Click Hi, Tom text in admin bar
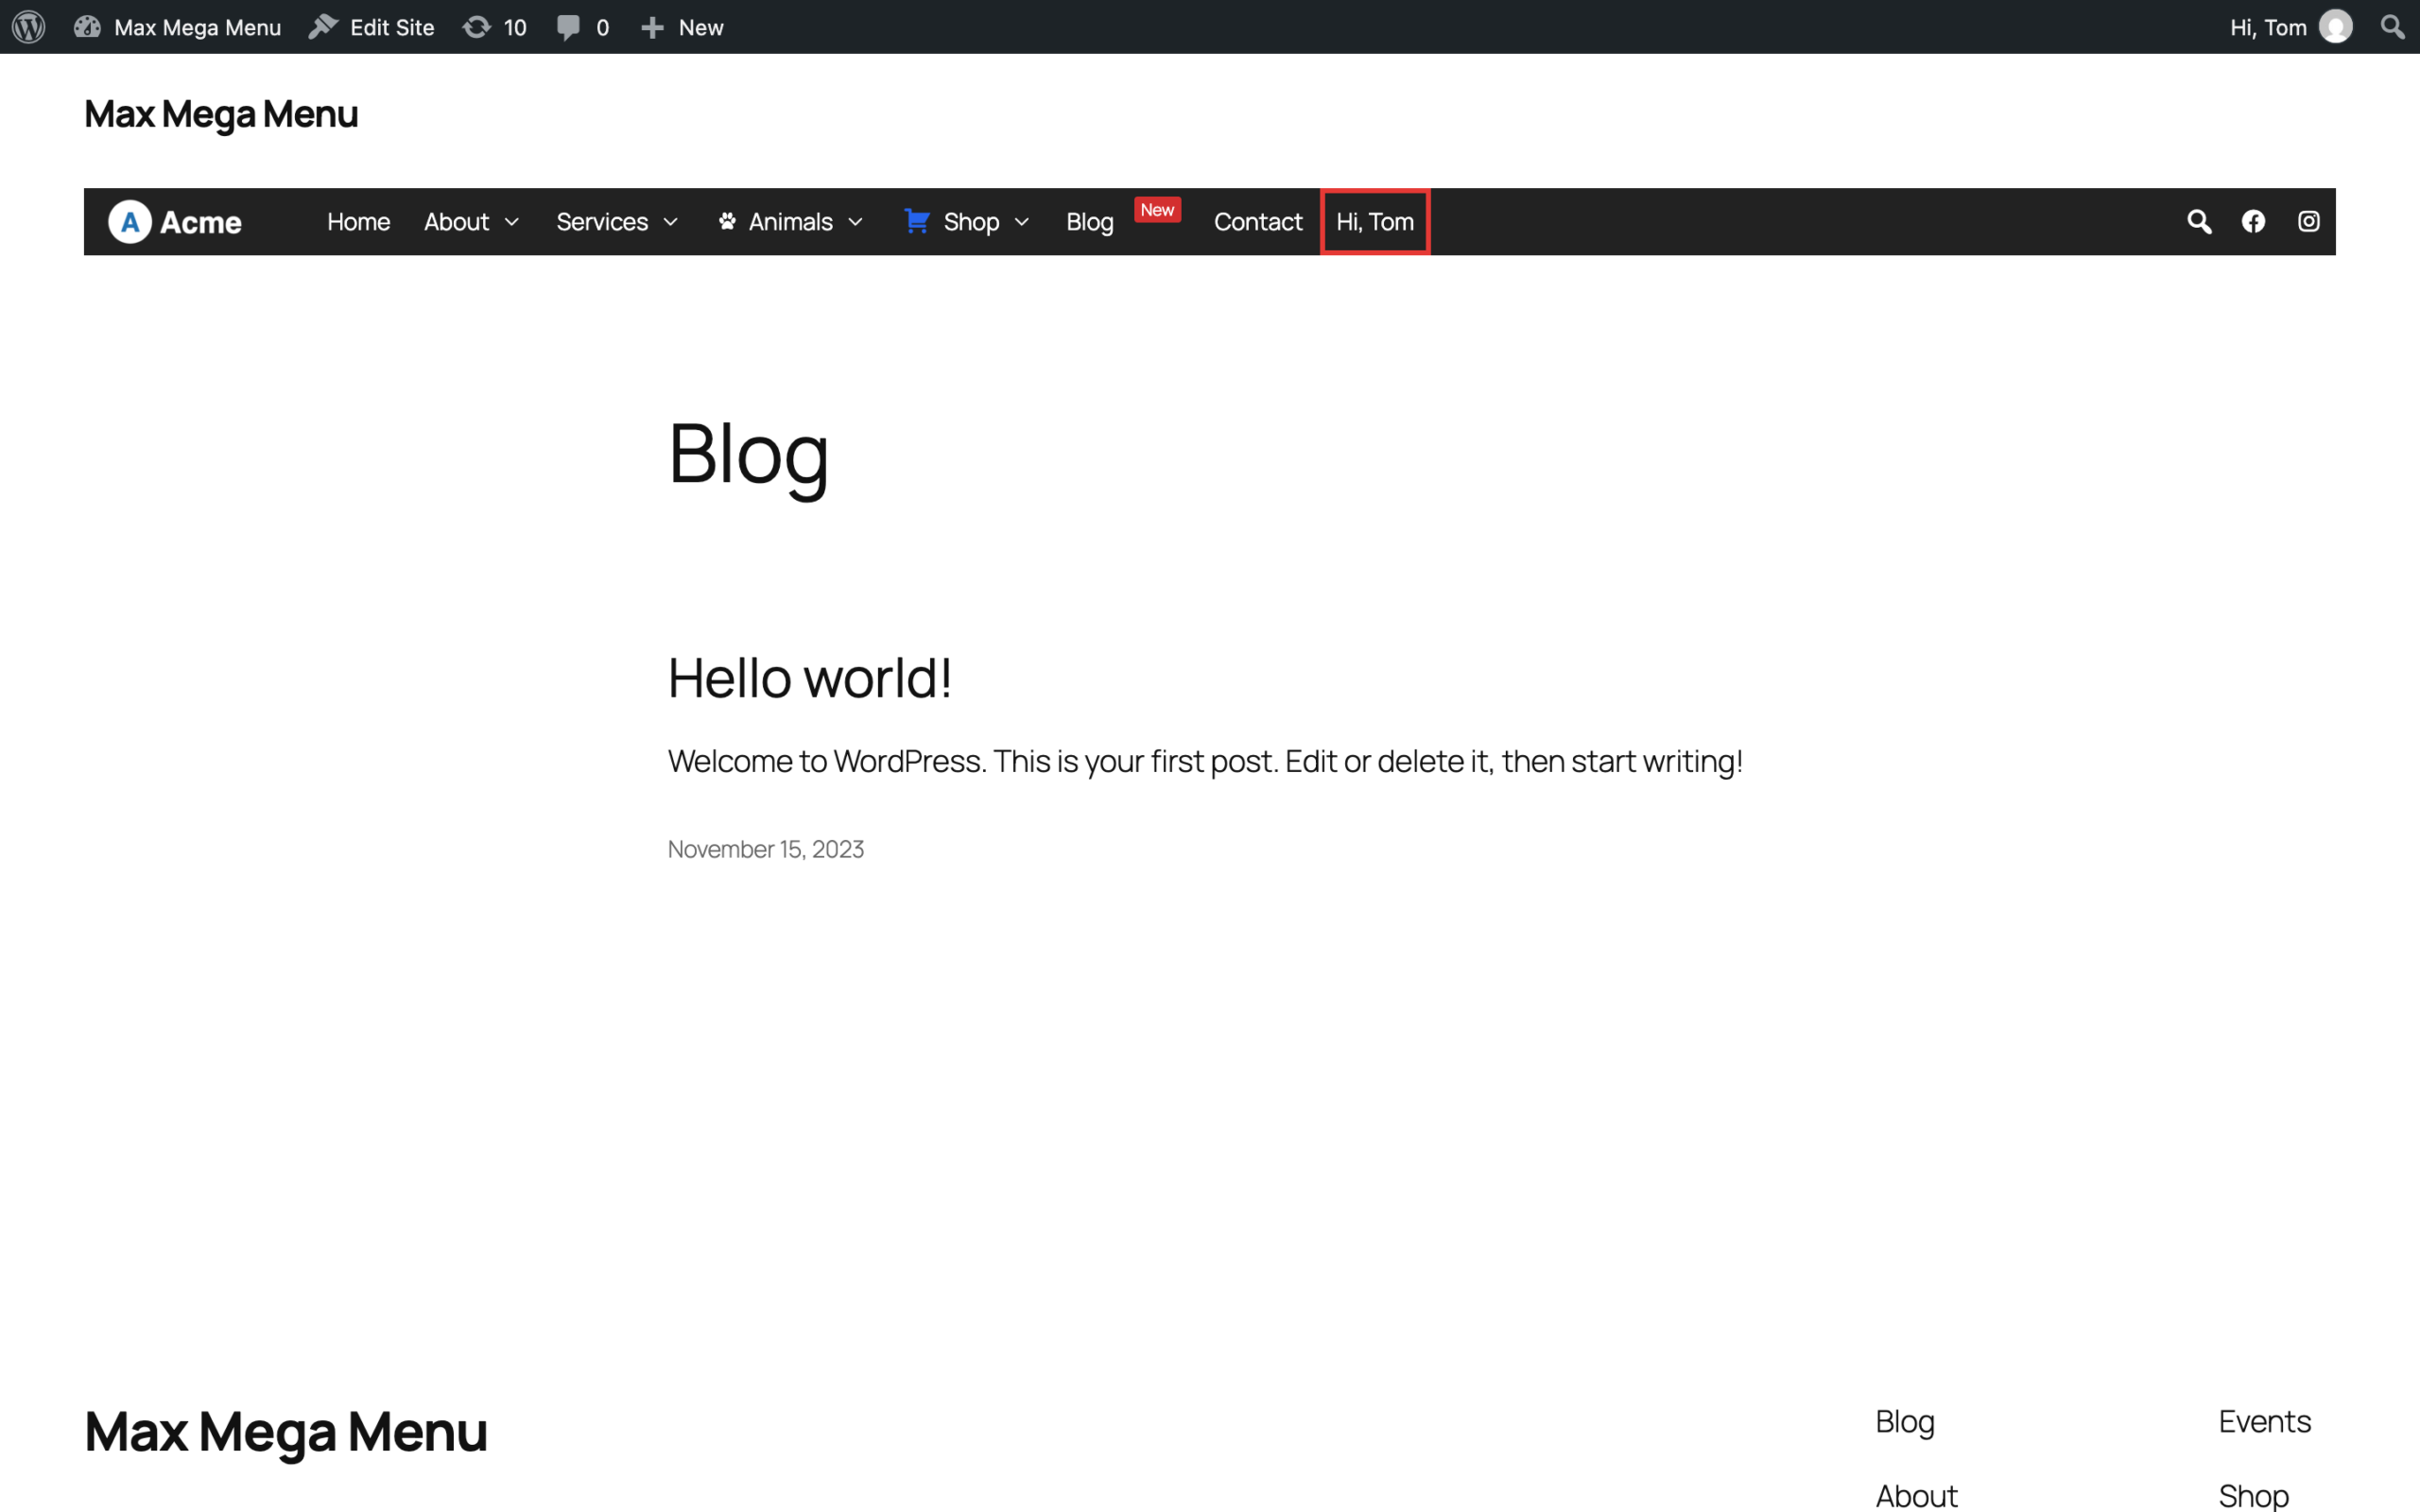This screenshot has width=2420, height=1512. coord(2268,28)
